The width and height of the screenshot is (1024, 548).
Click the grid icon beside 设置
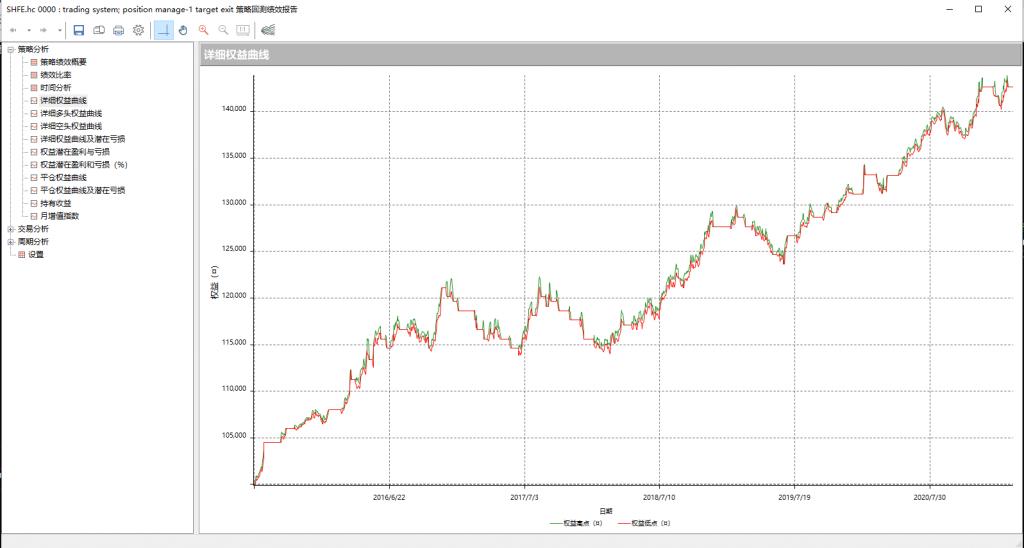tap(22, 255)
